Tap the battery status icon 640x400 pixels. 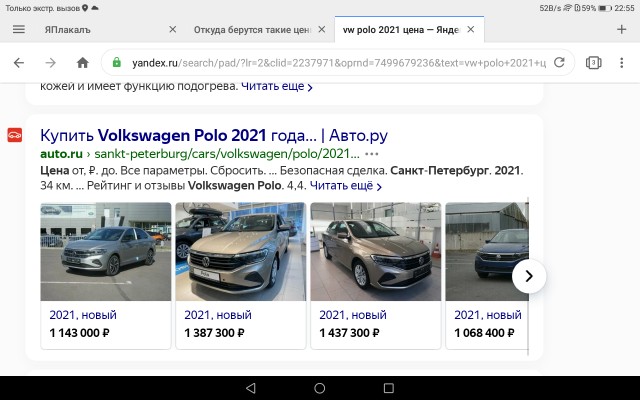coord(604,8)
